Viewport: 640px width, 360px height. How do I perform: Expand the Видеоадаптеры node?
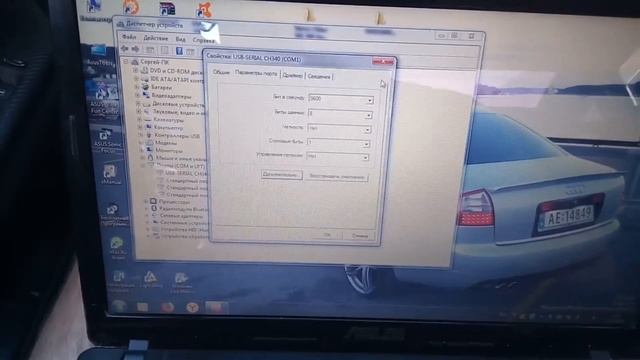click(138, 95)
